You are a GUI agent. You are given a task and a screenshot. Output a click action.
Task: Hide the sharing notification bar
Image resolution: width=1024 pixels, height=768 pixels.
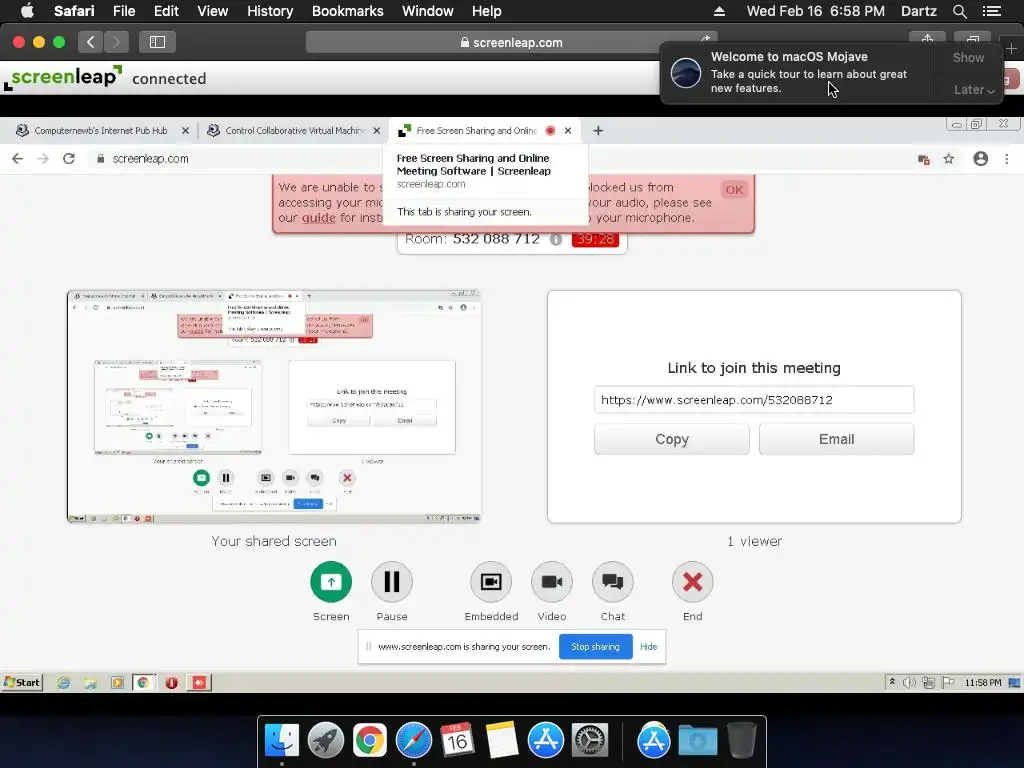648,647
